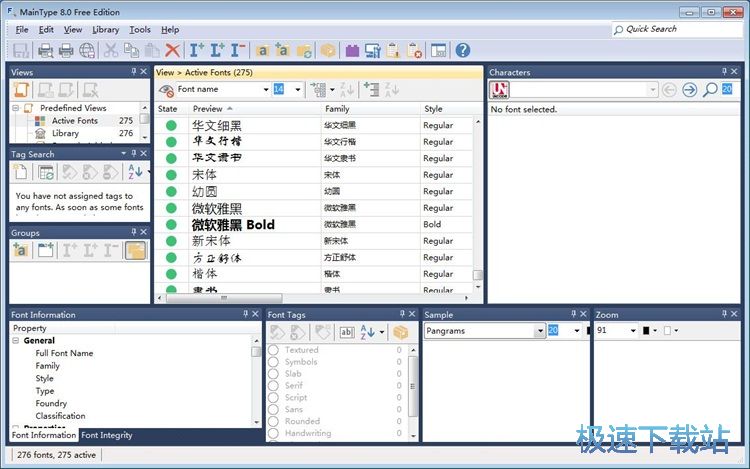This screenshot has width=750, height=469.
Task: Click the Help question mark toolbar icon
Action: (462, 50)
